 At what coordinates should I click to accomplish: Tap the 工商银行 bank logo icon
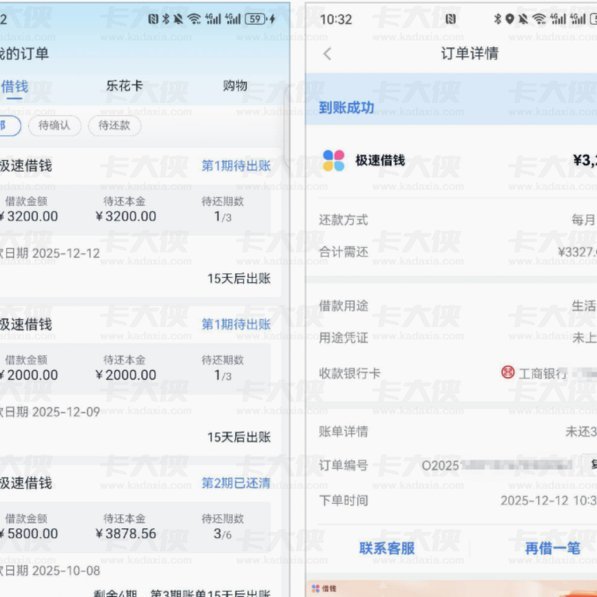click(x=508, y=372)
